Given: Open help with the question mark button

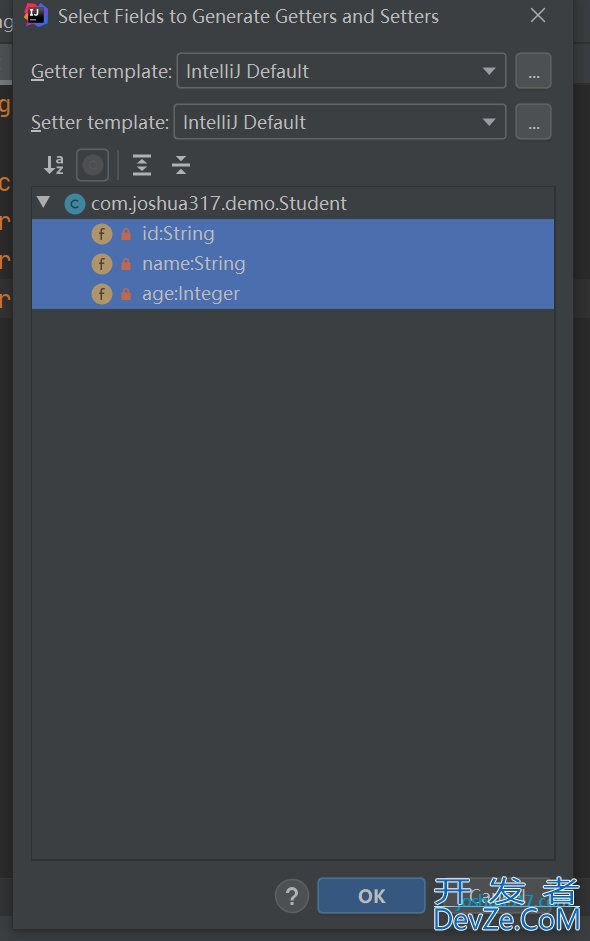Looking at the screenshot, I should 292,896.
